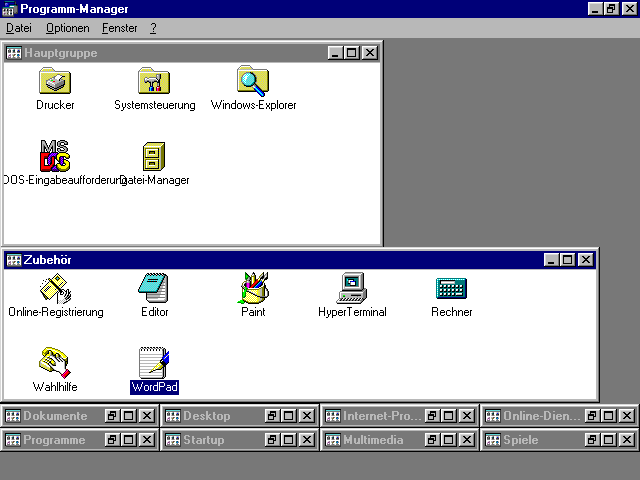The height and width of the screenshot is (480, 640).
Task: Restore the Online-Dien... group window
Action: (591, 416)
